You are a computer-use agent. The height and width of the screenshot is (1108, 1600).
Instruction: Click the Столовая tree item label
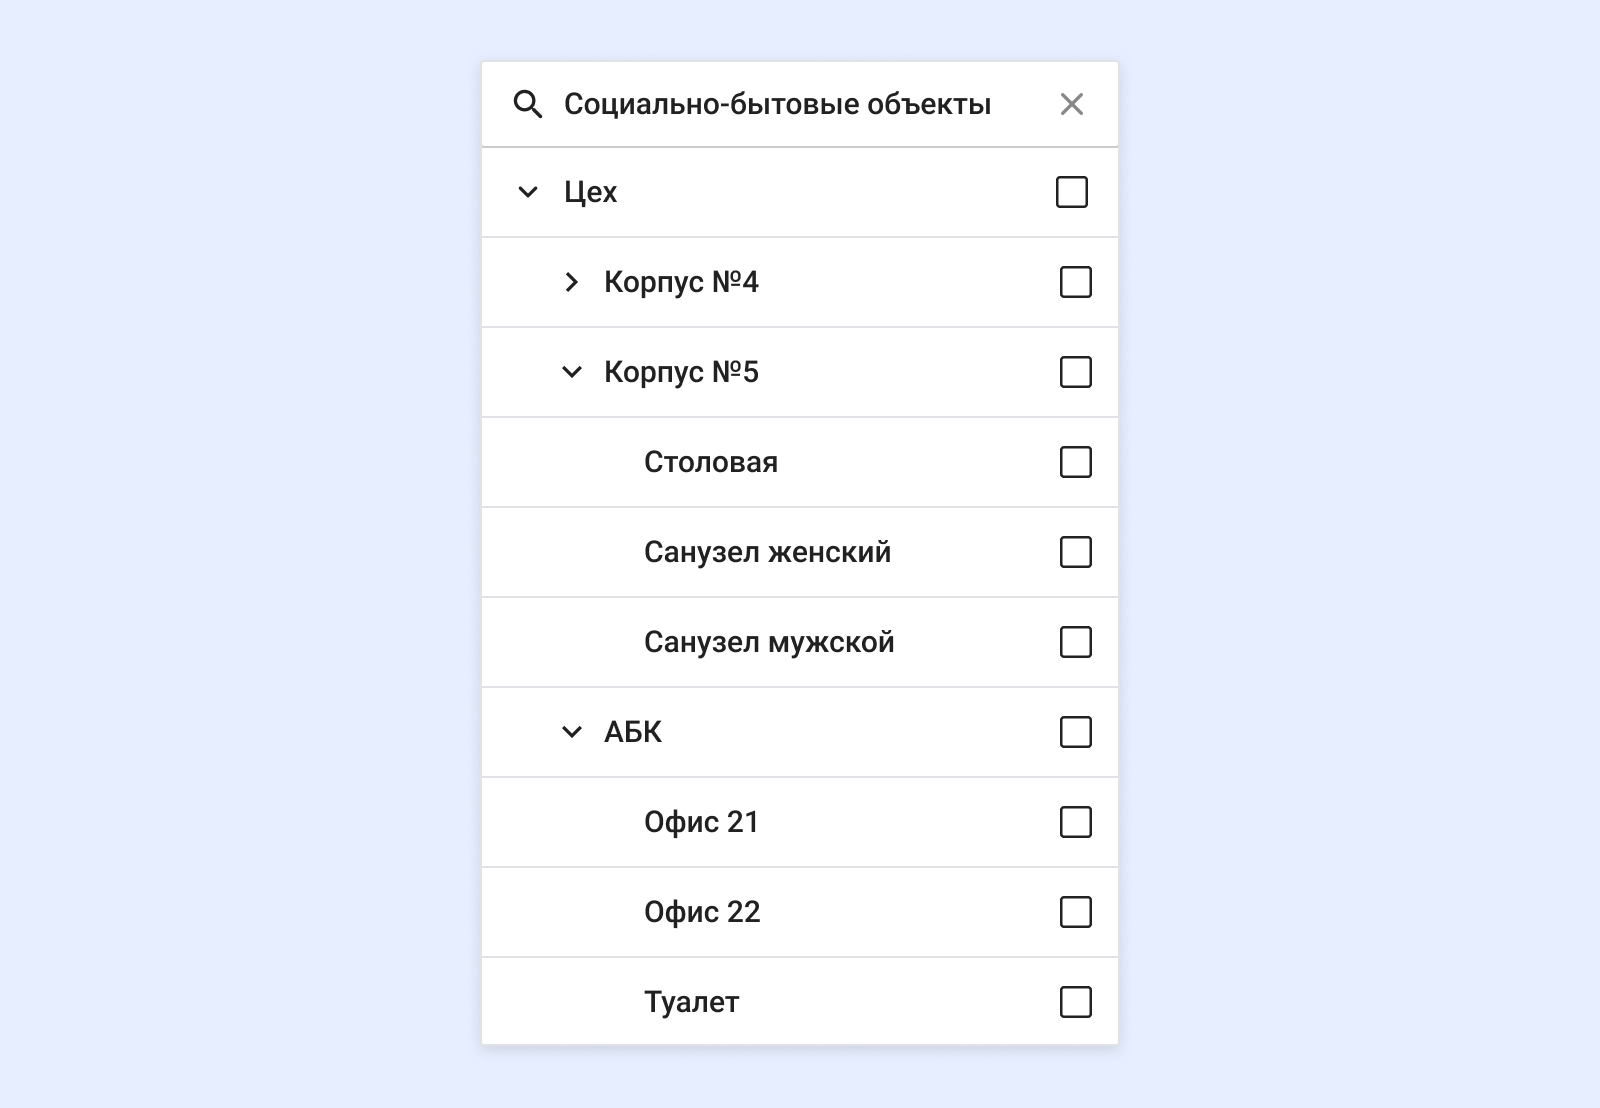(710, 462)
